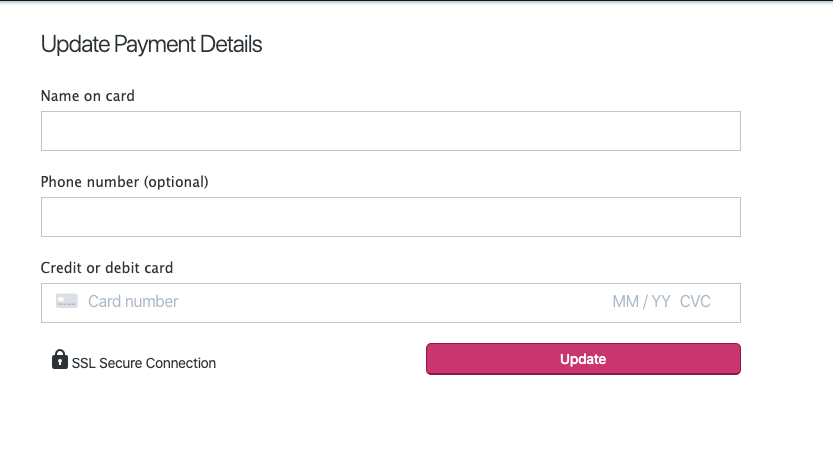The width and height of the screenshot is (833, 474).
Task: Click the credit card icon in card field
Action: coord(67,301)
